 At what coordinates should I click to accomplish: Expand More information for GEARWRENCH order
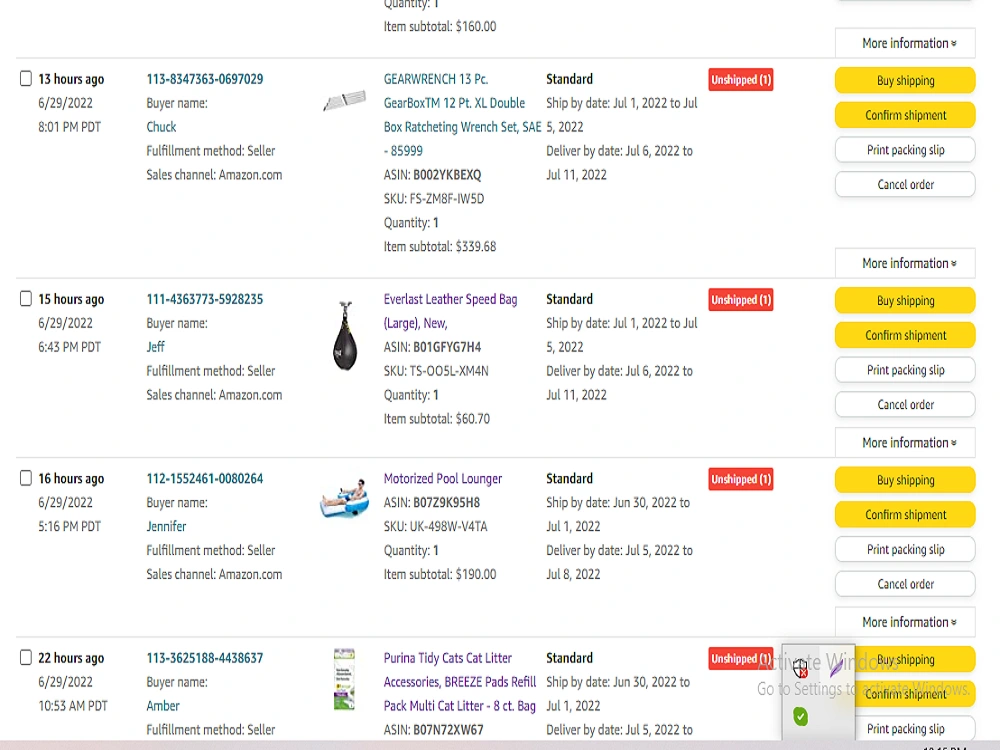905,263
